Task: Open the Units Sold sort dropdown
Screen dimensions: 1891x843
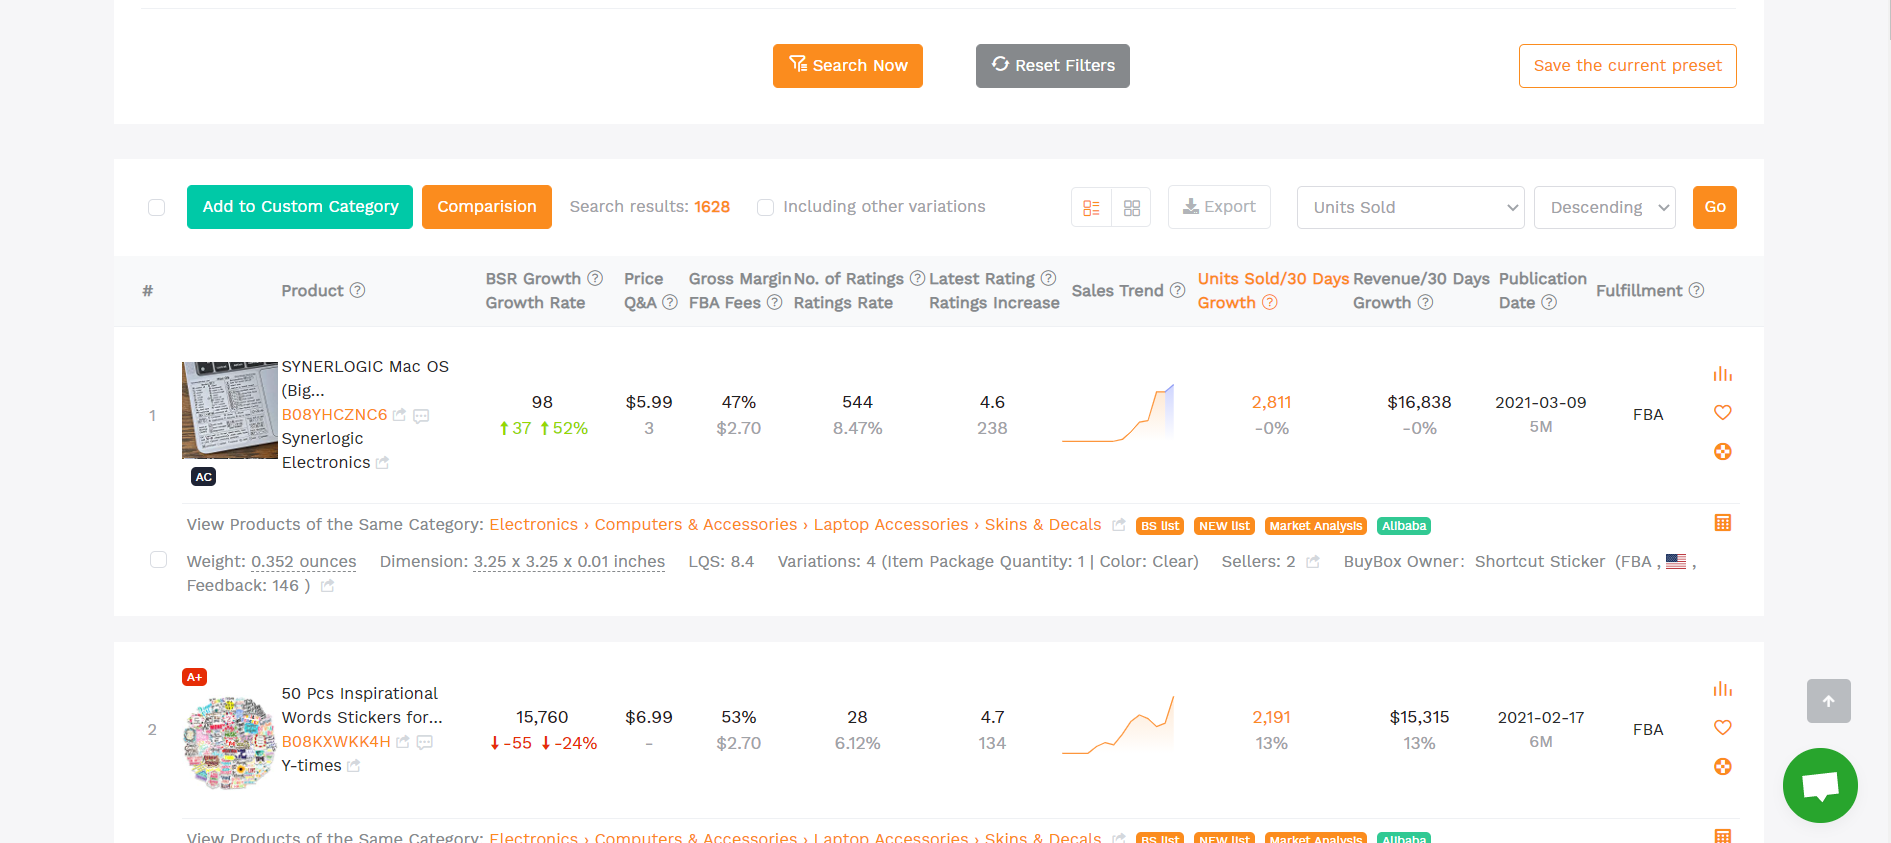Action: click(1409, 207)
